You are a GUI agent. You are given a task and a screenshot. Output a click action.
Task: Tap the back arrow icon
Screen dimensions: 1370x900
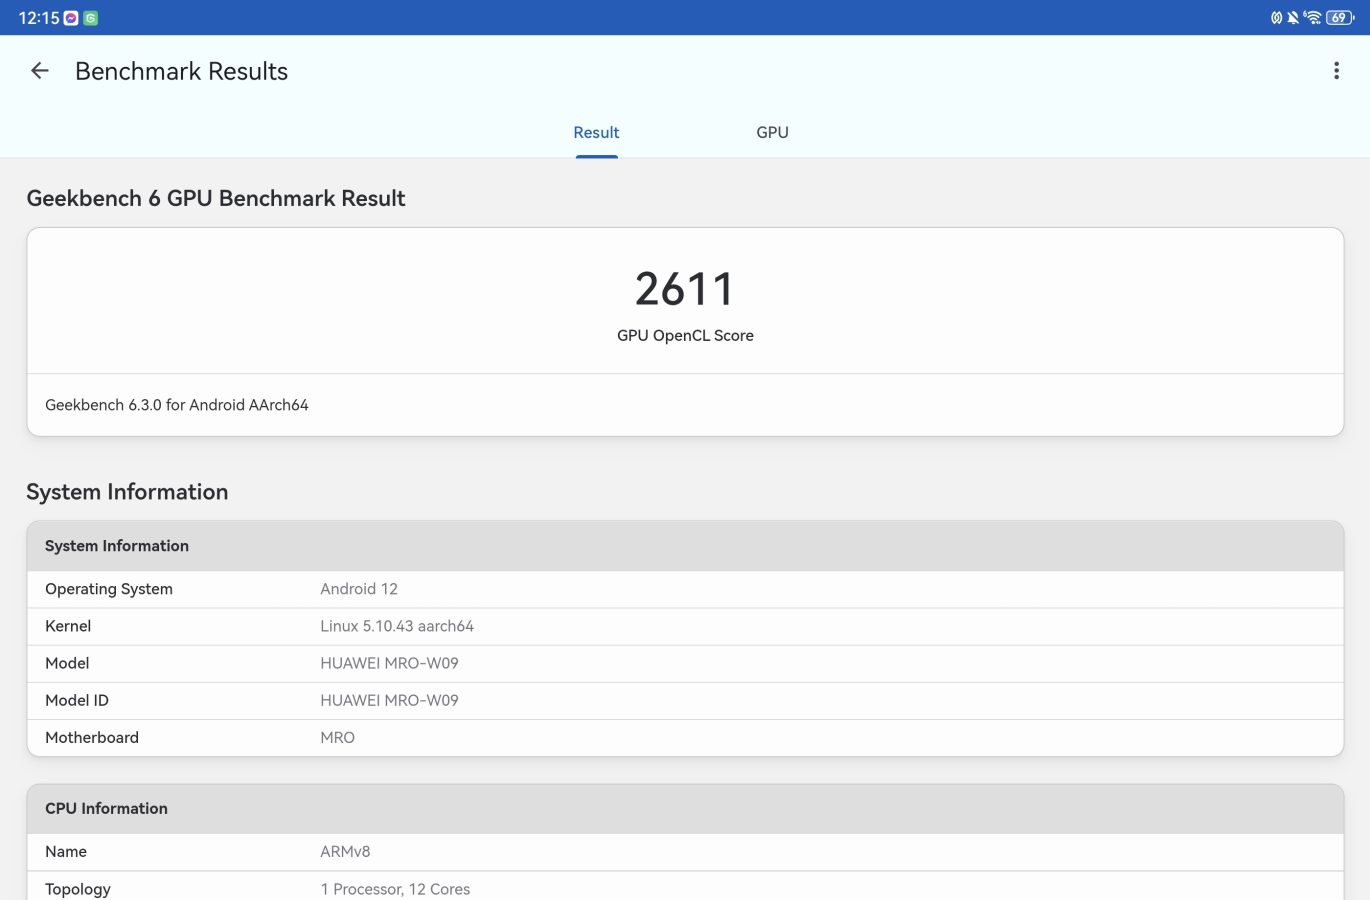(x=40, y=71)
